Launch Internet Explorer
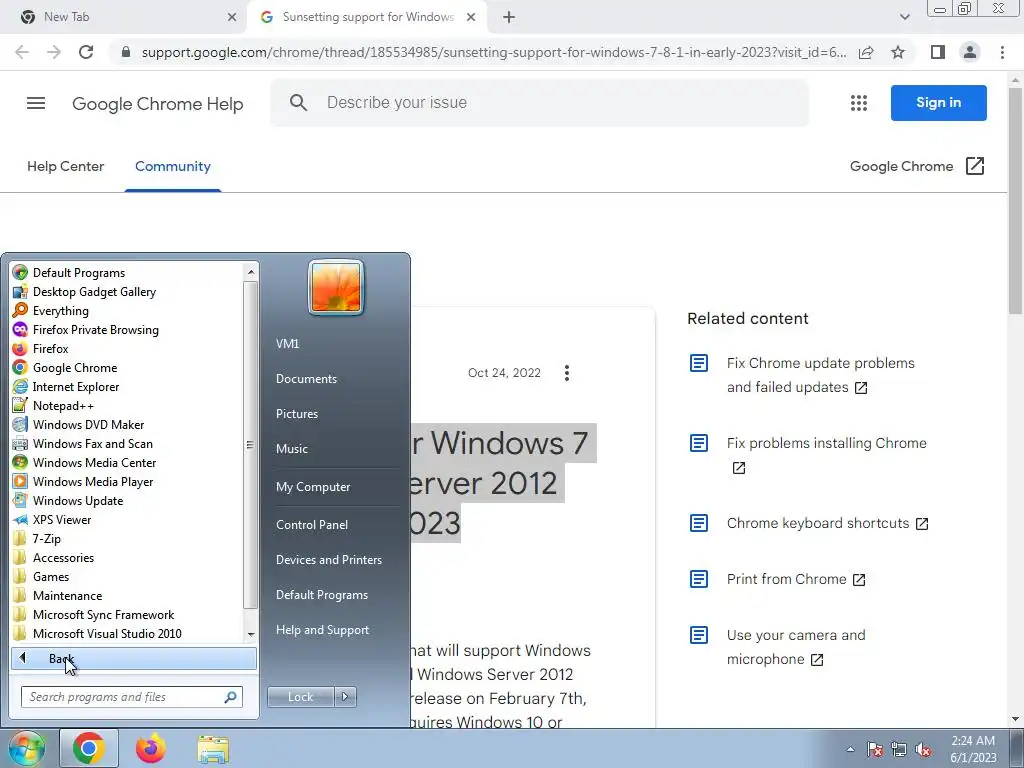The width and height of the screenshot is (1024, 768). 76,387
